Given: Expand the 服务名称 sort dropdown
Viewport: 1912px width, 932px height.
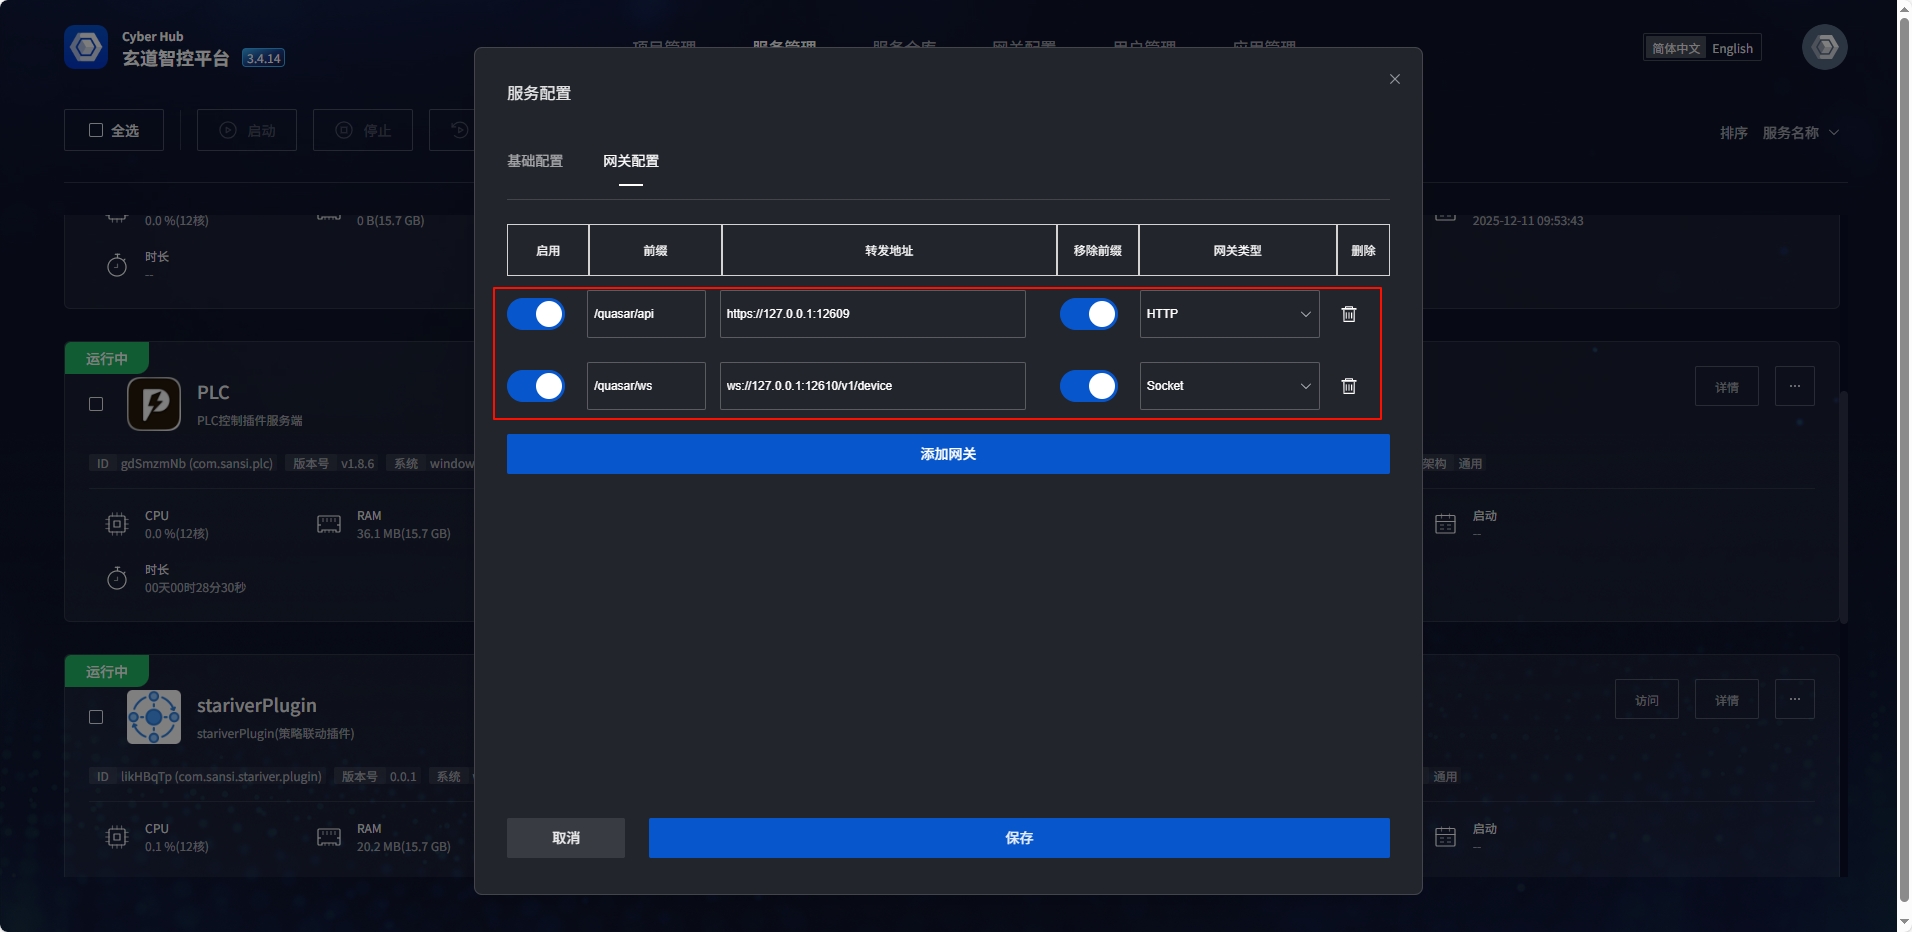Looking at the screenshot, I should click(x=1799, y=133).
